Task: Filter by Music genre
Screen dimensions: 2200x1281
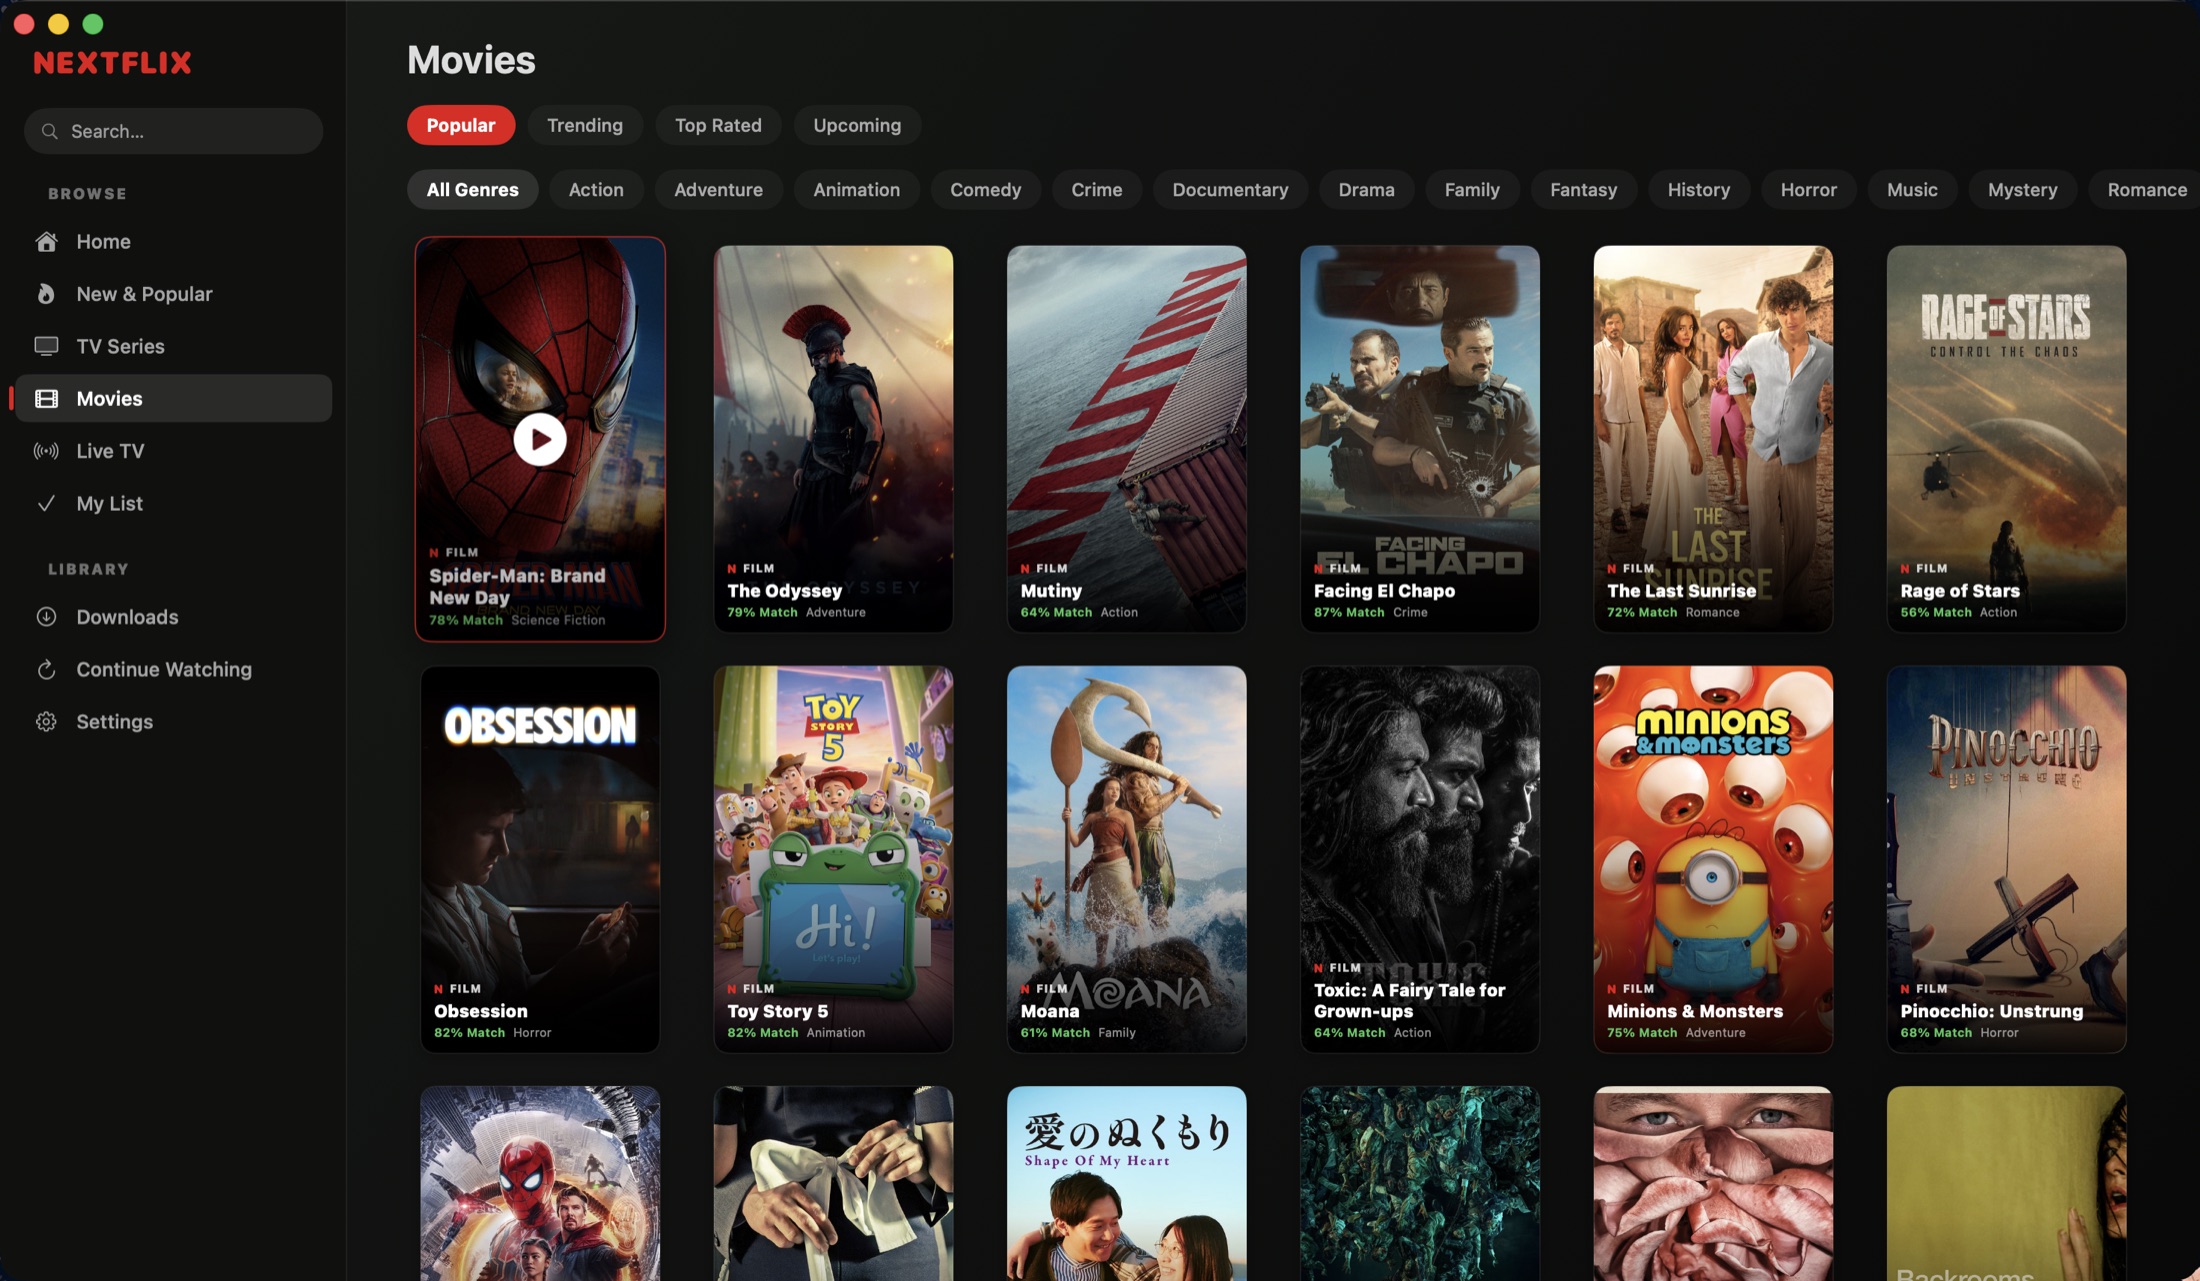Action: [1912, 189]
